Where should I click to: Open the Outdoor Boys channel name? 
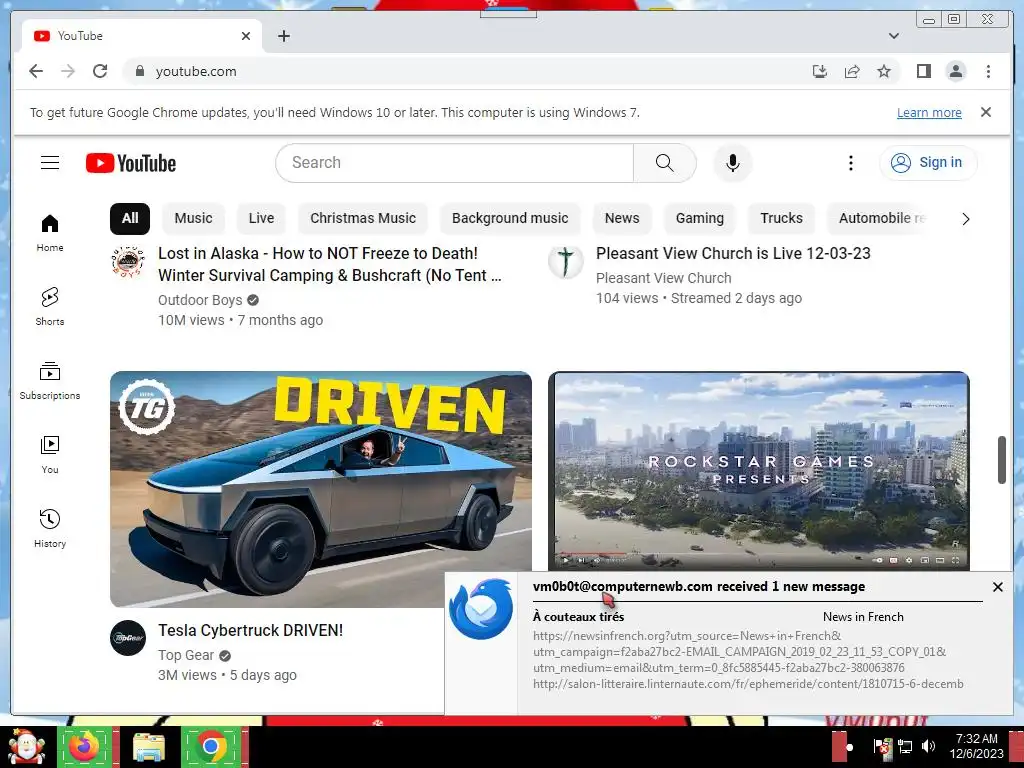(x=200, y=300)
